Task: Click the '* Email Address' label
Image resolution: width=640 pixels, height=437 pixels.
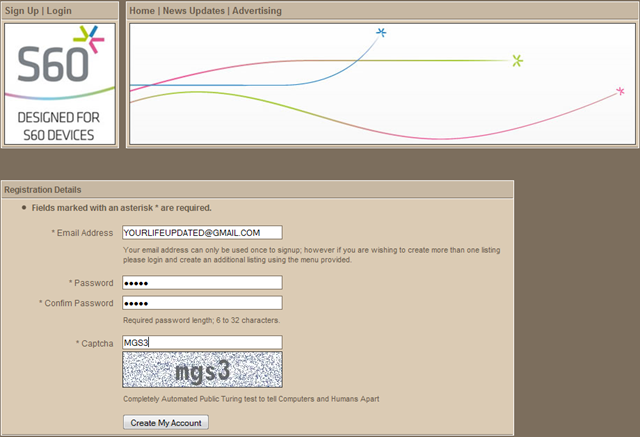Action: coord(82,233)
